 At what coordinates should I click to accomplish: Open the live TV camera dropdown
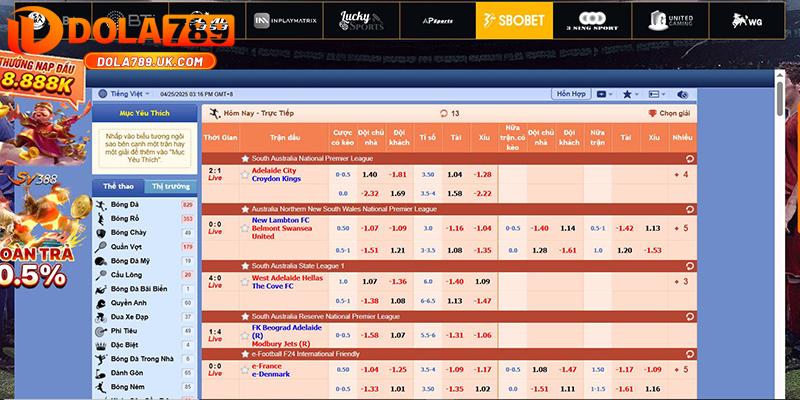[x=605, y=94]
